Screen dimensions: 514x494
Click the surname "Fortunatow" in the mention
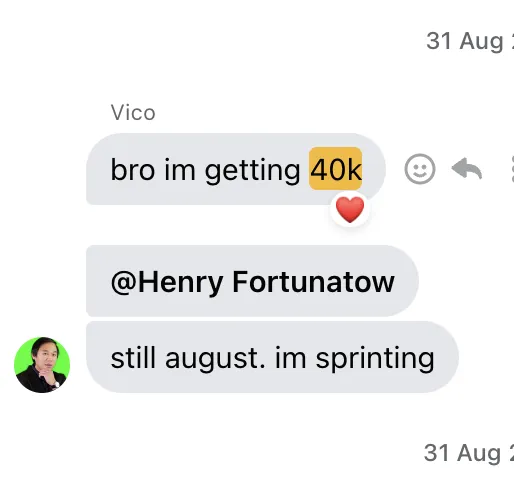[x=314, y=282]
